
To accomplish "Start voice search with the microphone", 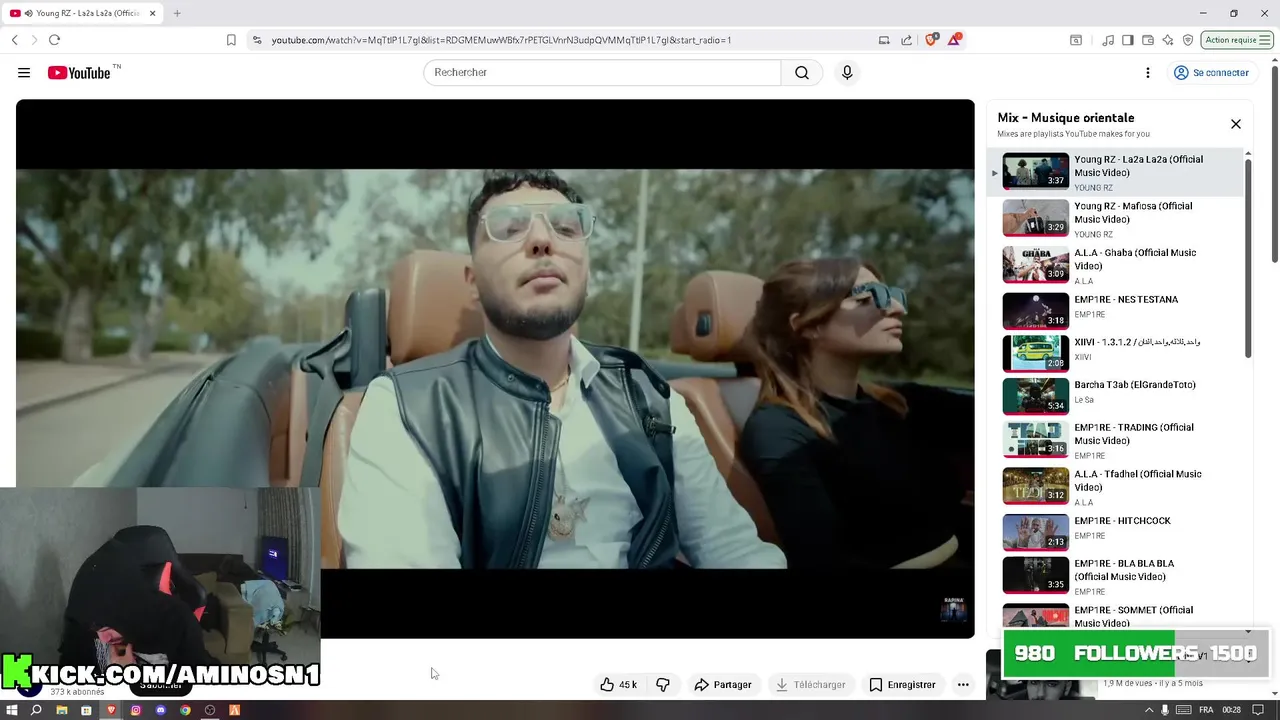I will (847, 72).
